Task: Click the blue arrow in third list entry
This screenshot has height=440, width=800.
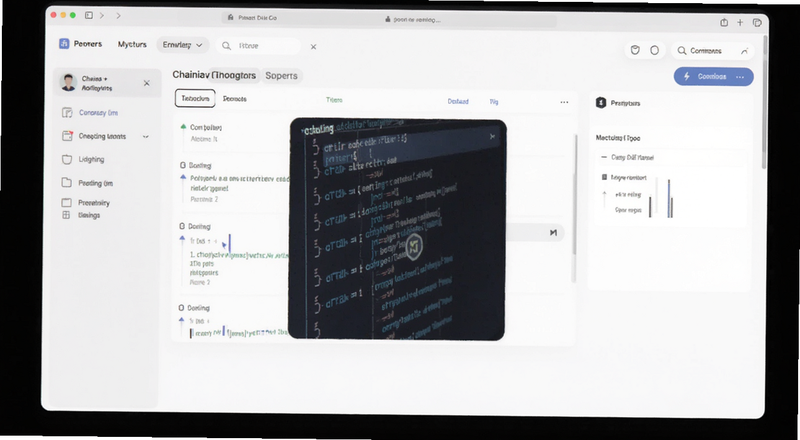Action: 182,239
